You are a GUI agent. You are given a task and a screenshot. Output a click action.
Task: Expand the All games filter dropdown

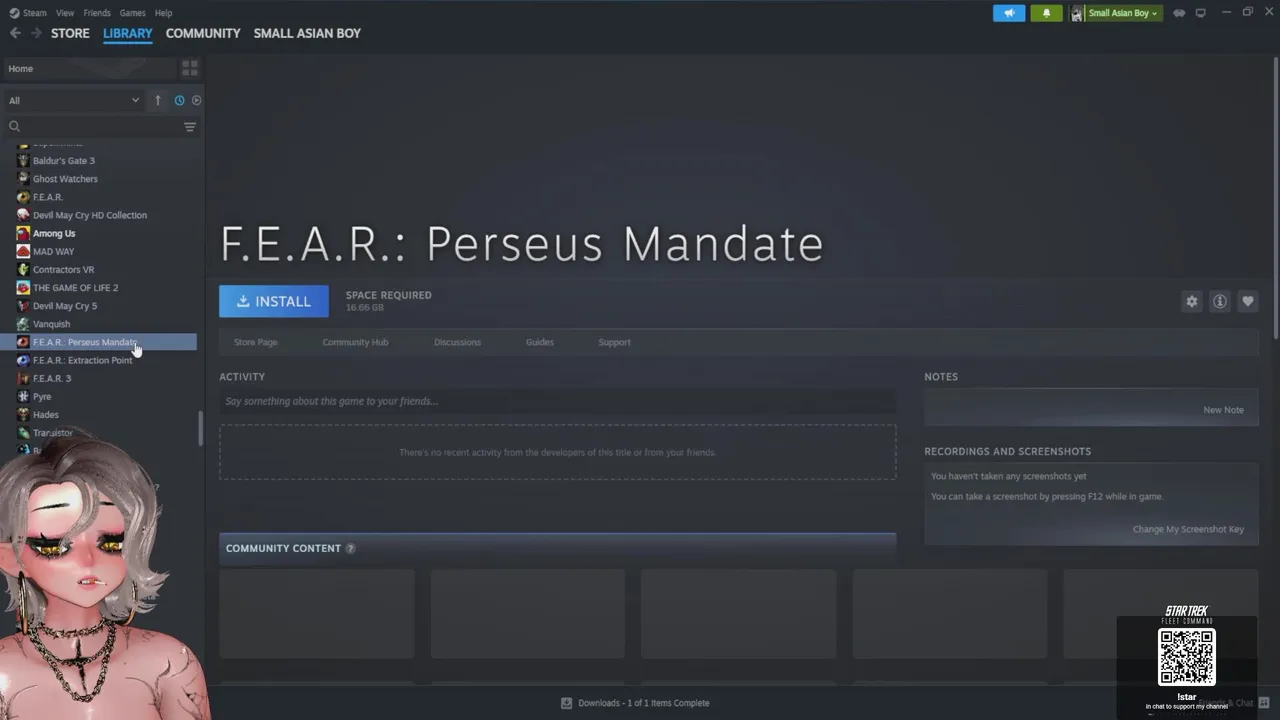[x=74, y=100]
